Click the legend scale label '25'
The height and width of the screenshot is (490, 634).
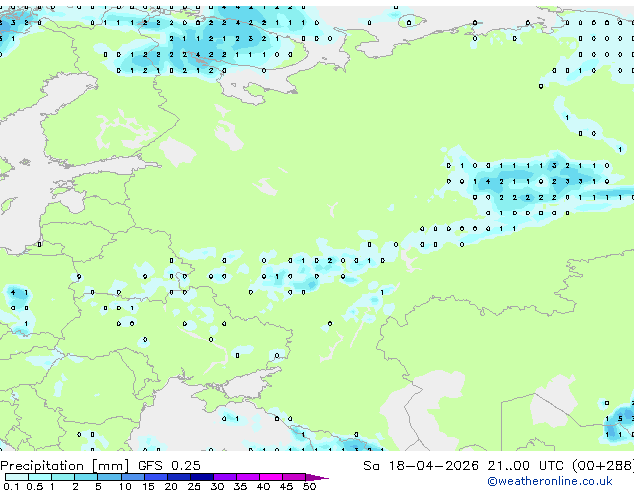point(194,486)
